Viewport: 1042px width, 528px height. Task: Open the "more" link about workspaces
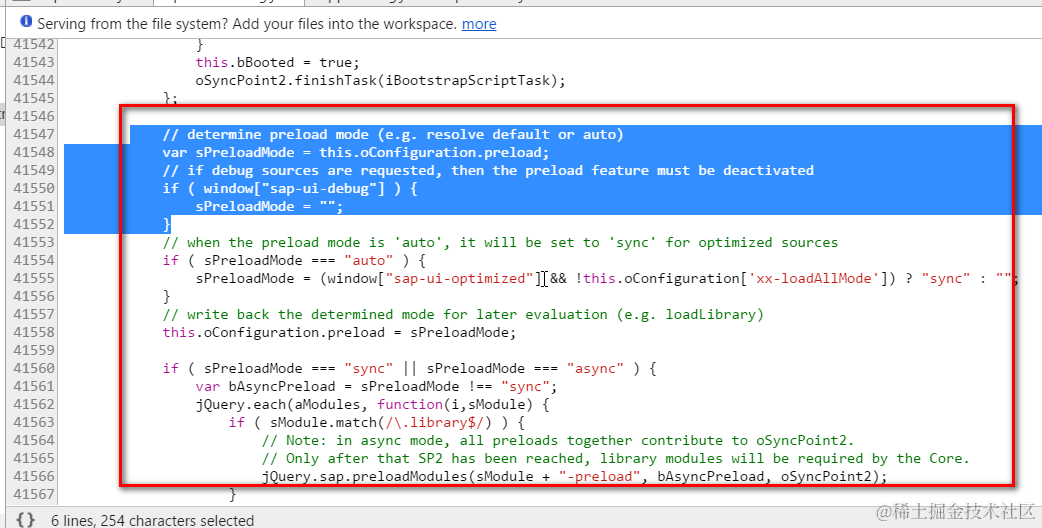click(x=479, y=24)
